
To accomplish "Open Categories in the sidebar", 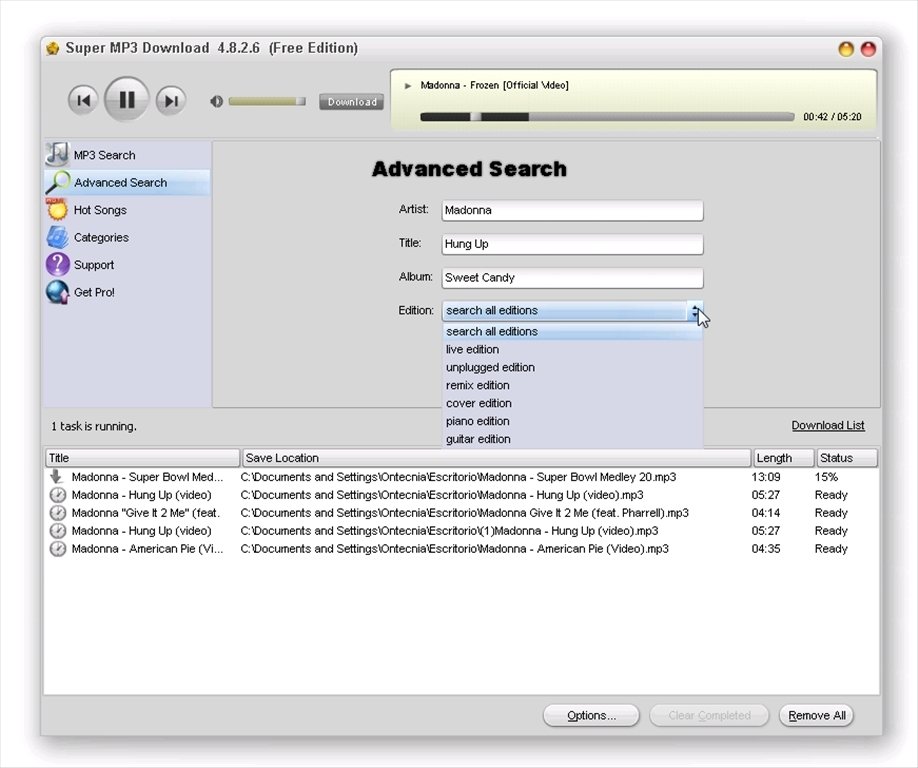I will click(127, 237).
